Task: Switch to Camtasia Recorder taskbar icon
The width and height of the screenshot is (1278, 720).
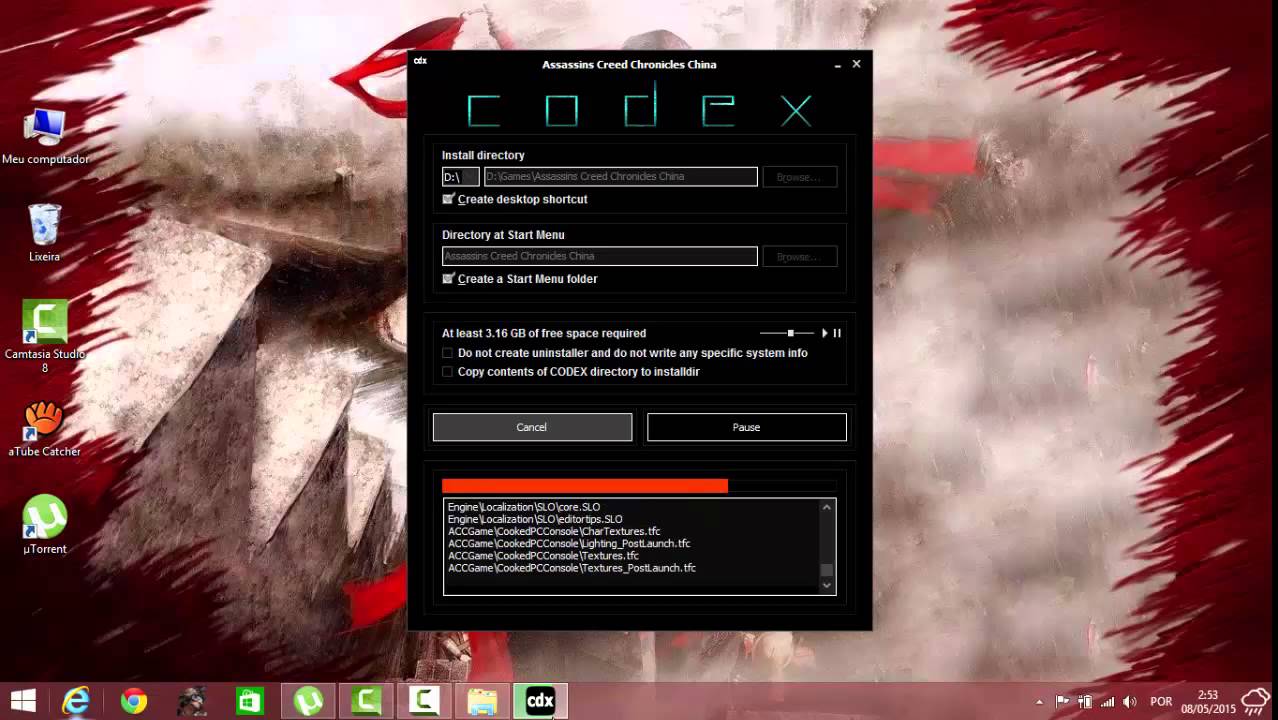Action: 424,701
